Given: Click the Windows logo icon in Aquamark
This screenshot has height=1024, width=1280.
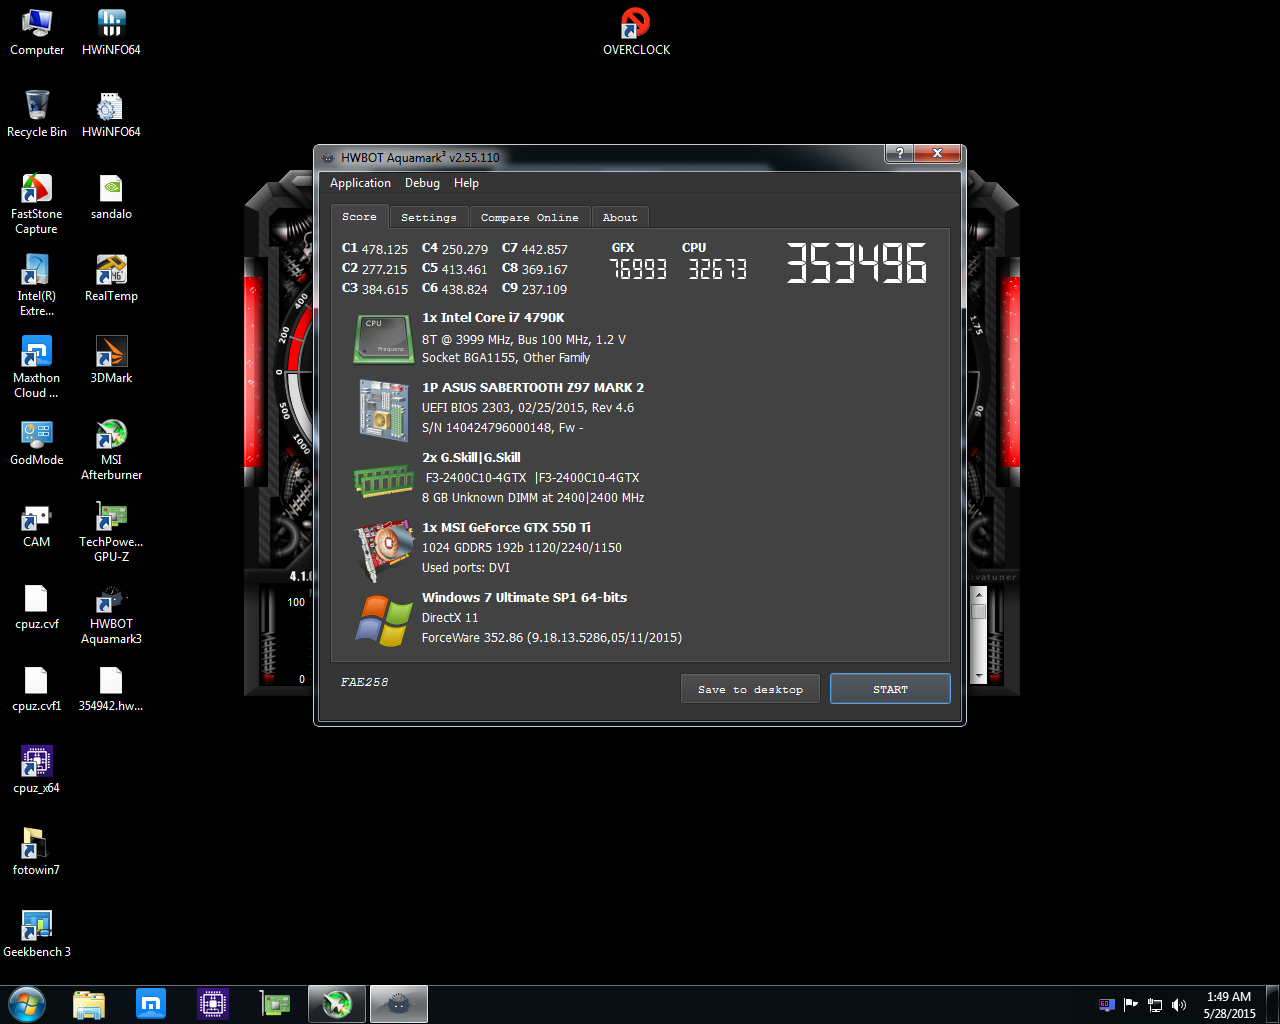Looking at the screenshot, I should (383, 620).
